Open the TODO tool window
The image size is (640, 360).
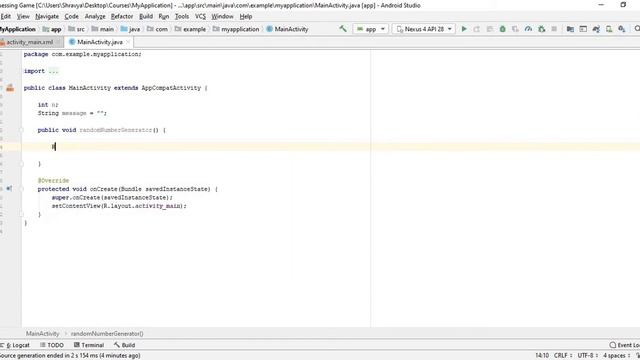tap(52, 345)
